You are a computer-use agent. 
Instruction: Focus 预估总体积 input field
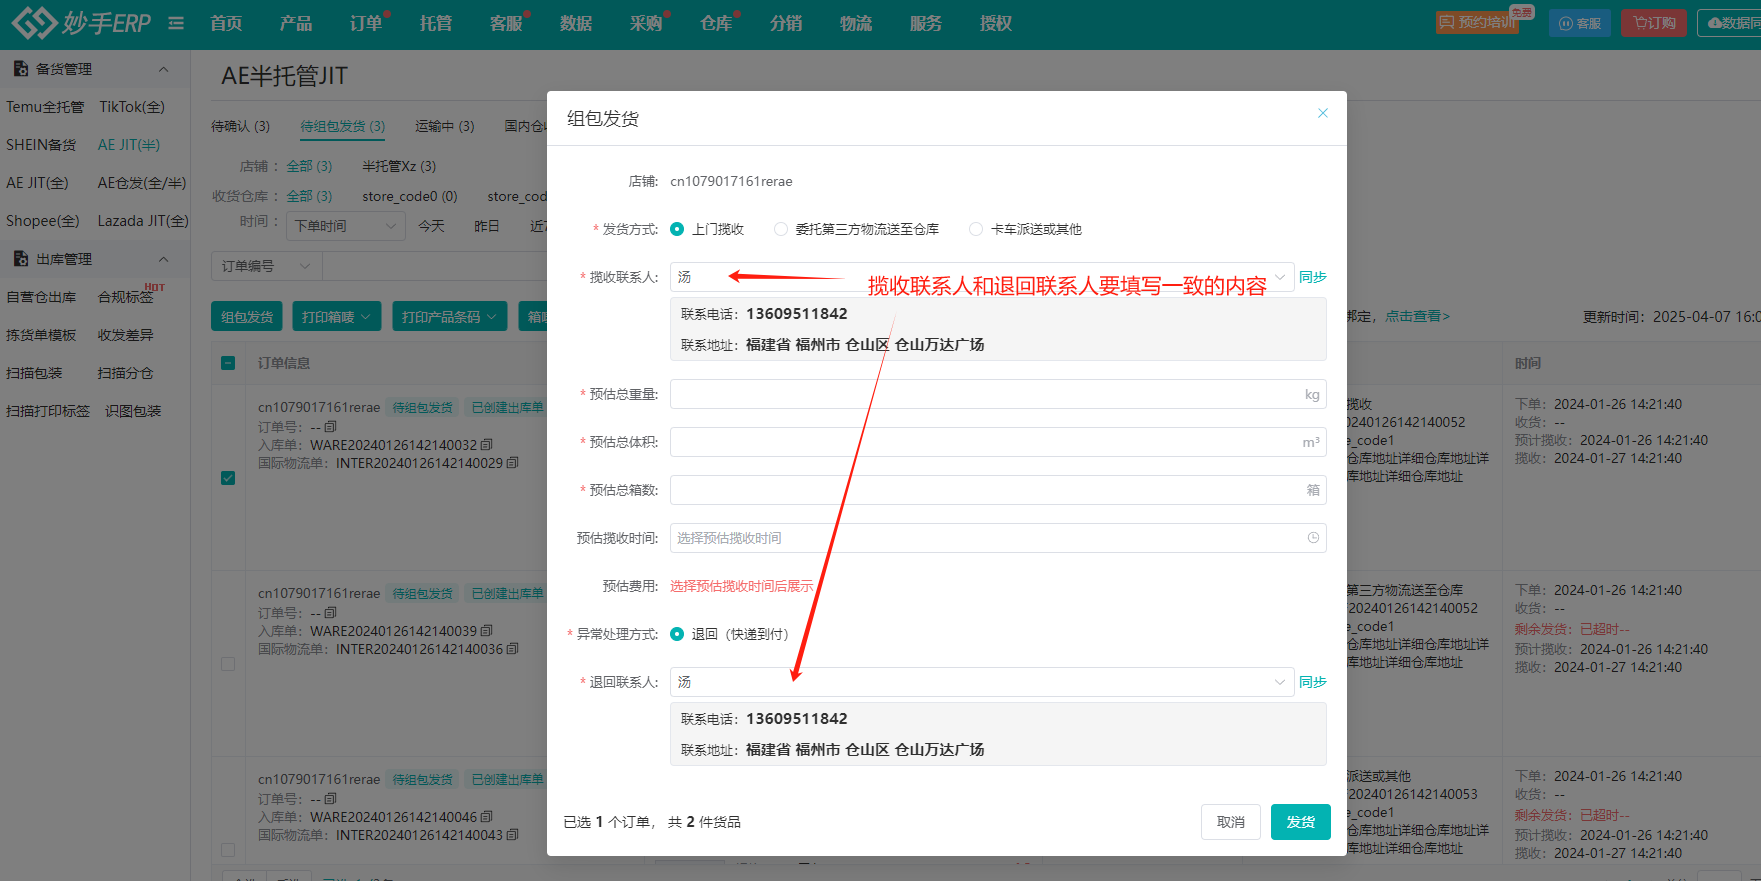pos(998,442)
